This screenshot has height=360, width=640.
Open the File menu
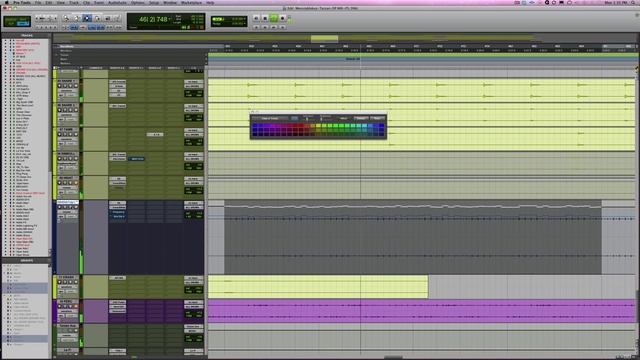[38, 2]
